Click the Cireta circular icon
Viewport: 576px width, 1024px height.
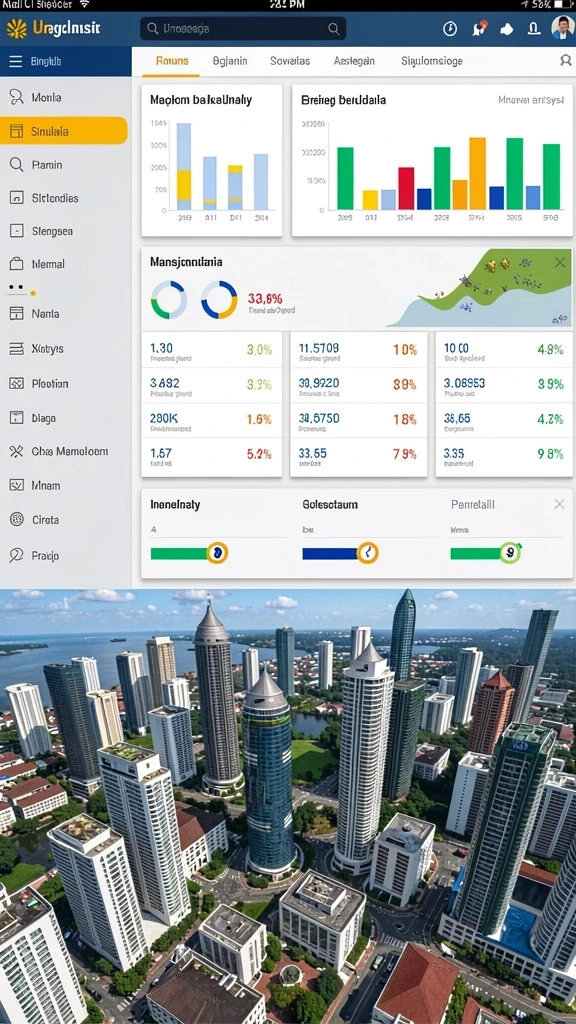(x=16, y=520)
